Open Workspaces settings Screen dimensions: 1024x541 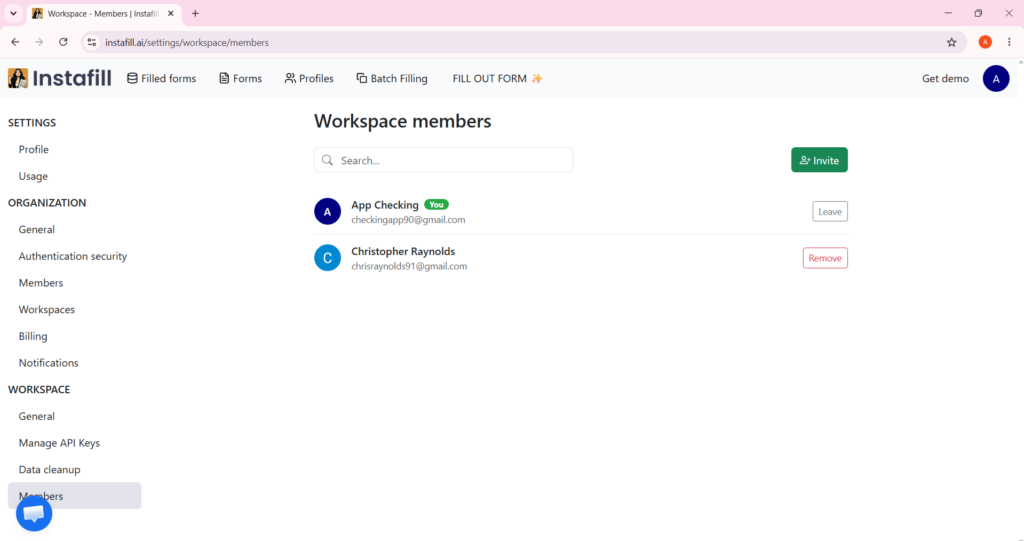tap(46, 310)
